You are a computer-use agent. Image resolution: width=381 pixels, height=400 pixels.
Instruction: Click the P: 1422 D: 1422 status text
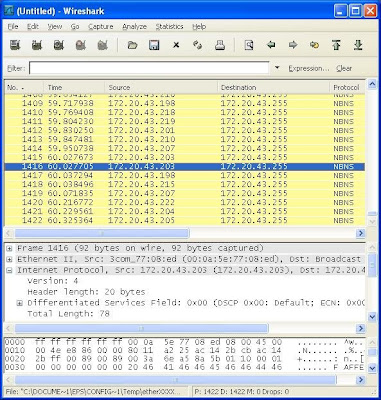[242, 392]
